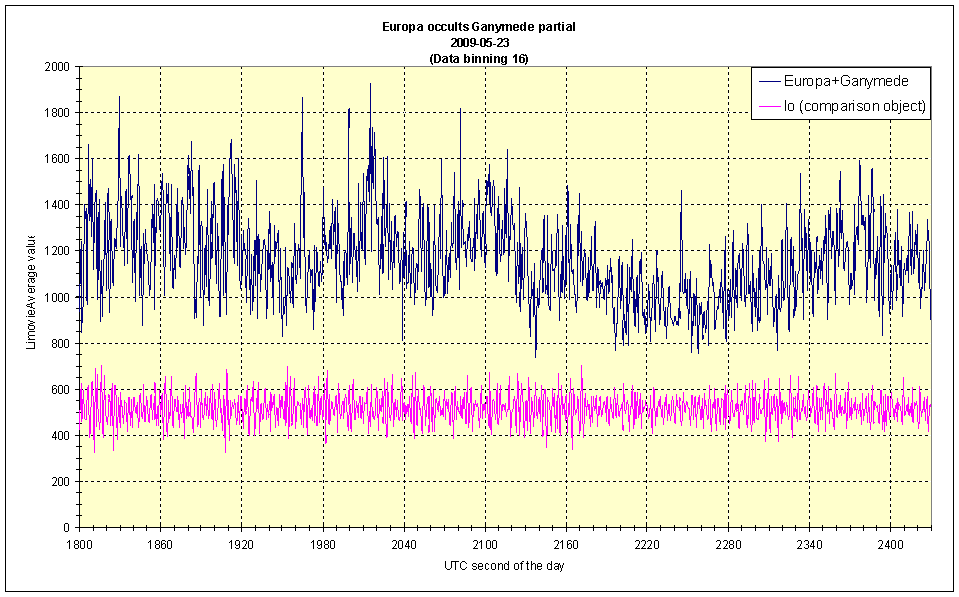Click the y-axis label 1600
This screenshot has height=597, width=959.
point(57,158)
